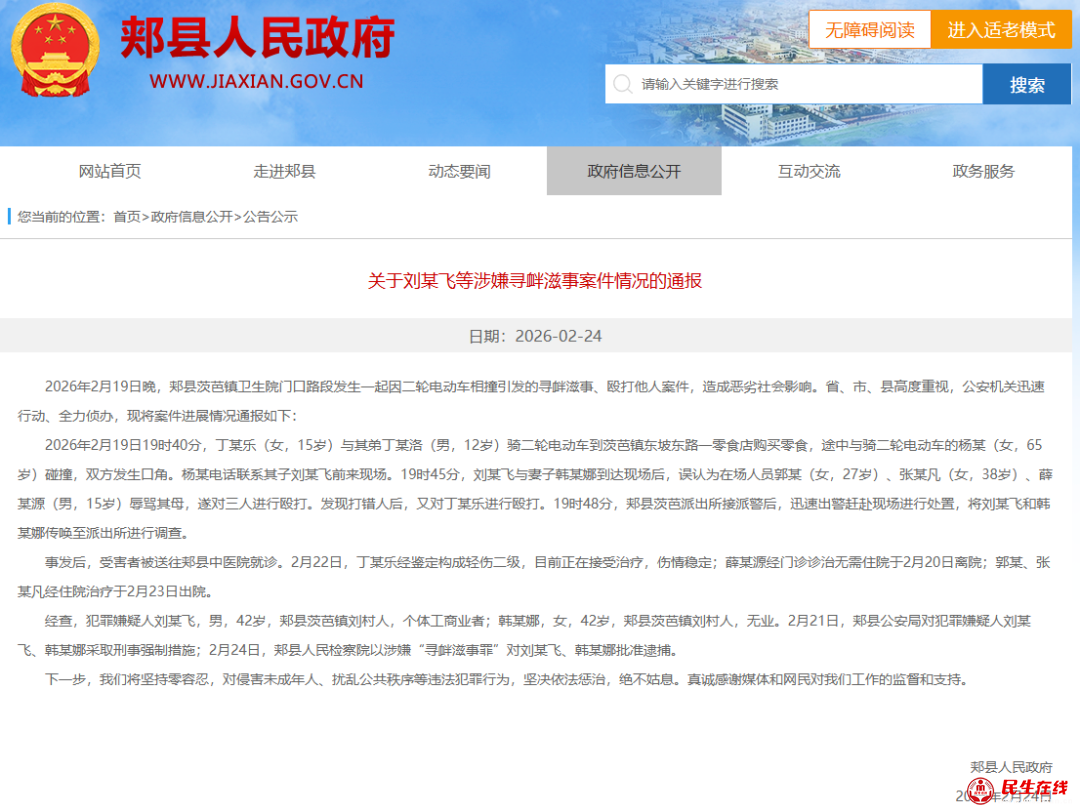
Task: Open the 走进郏县 navigation item
Action: (x=284, y=171)
